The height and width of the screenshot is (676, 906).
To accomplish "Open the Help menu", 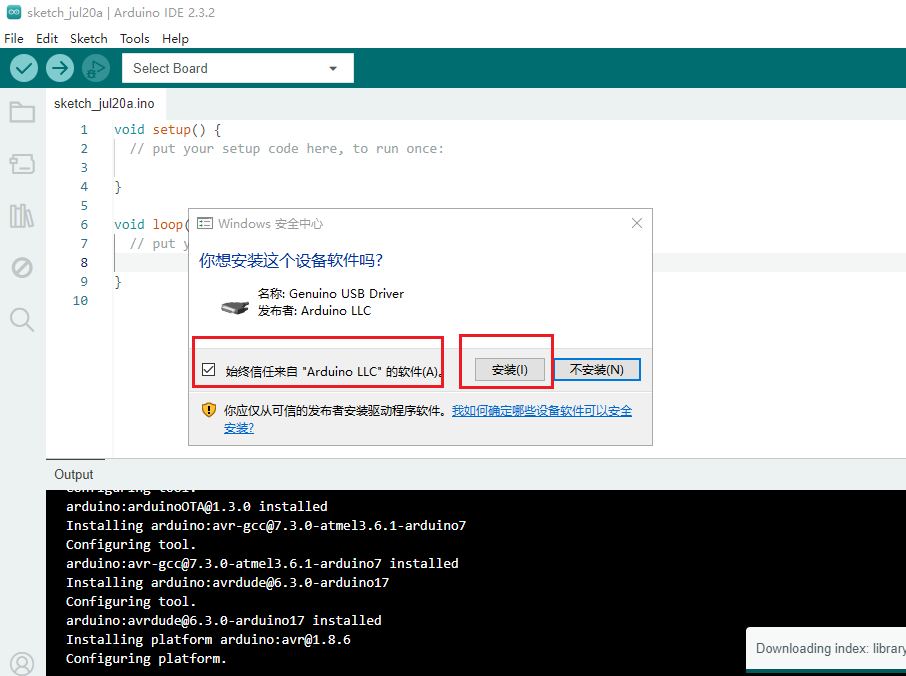I will 175,39.
